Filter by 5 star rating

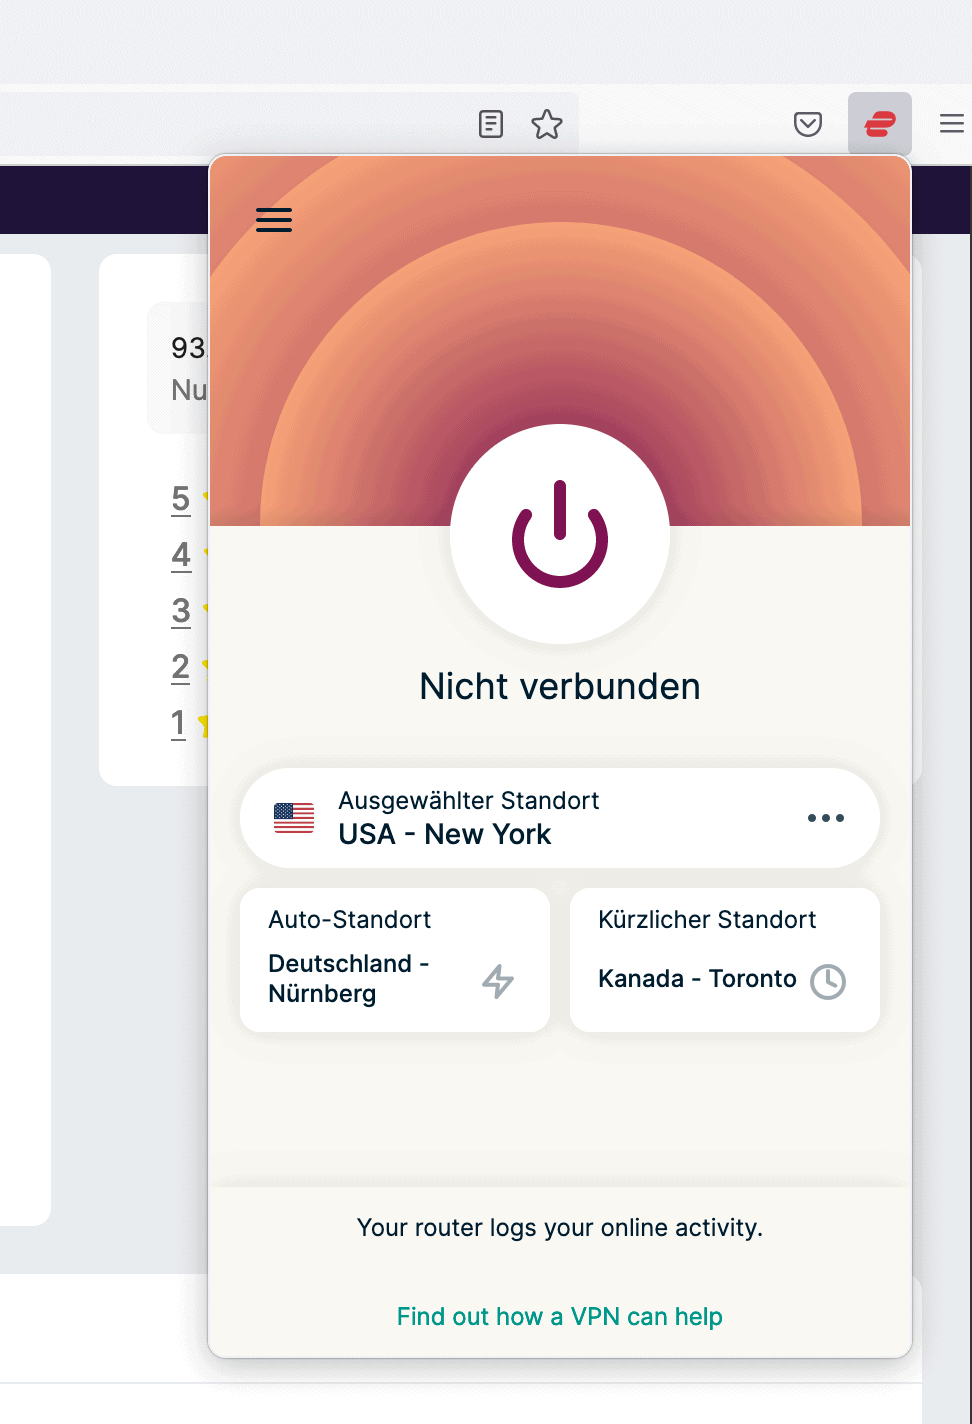(x=181, y=498)
